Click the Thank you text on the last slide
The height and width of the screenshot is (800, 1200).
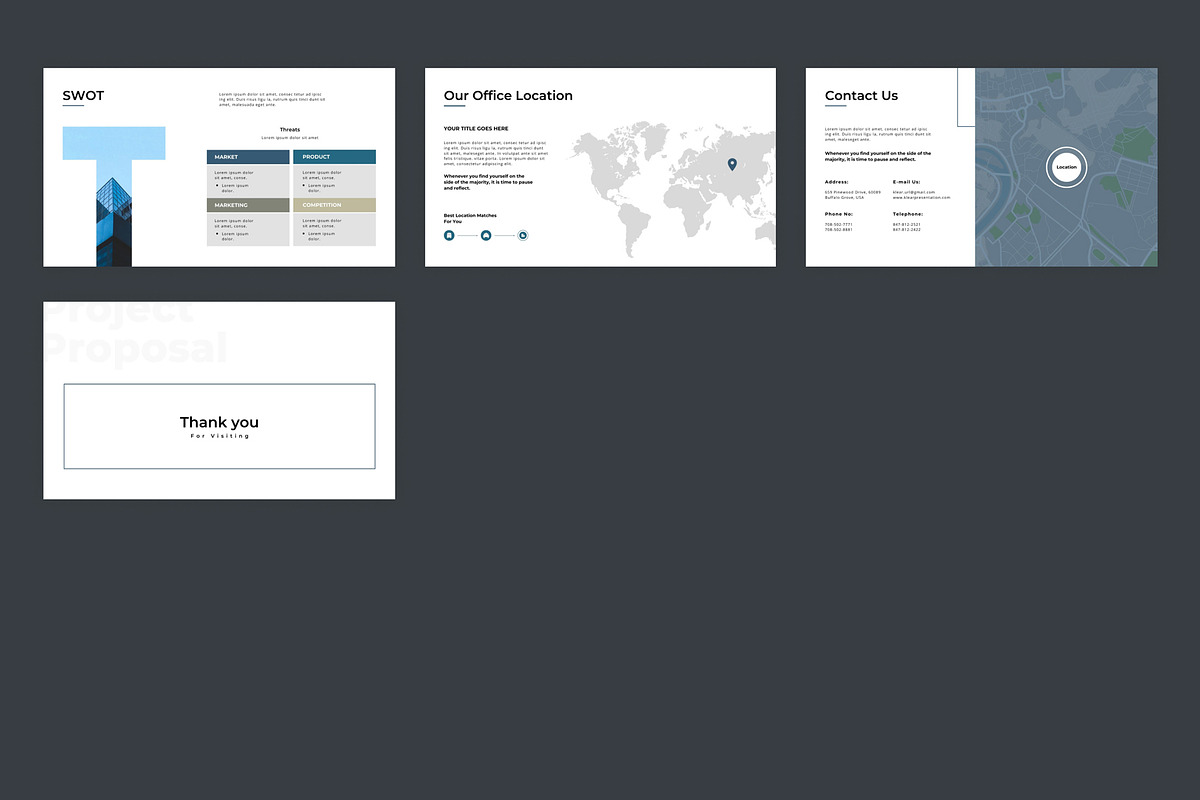pos(219,423)
